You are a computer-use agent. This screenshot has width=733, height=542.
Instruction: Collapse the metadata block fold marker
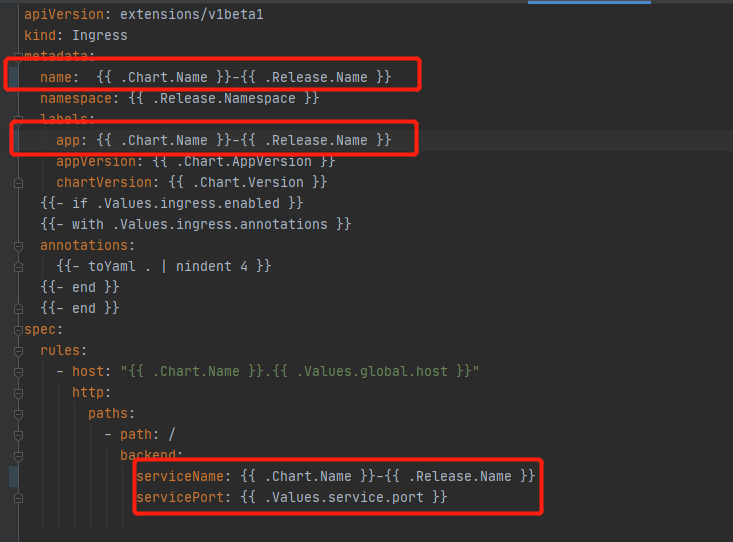point(17,57)
